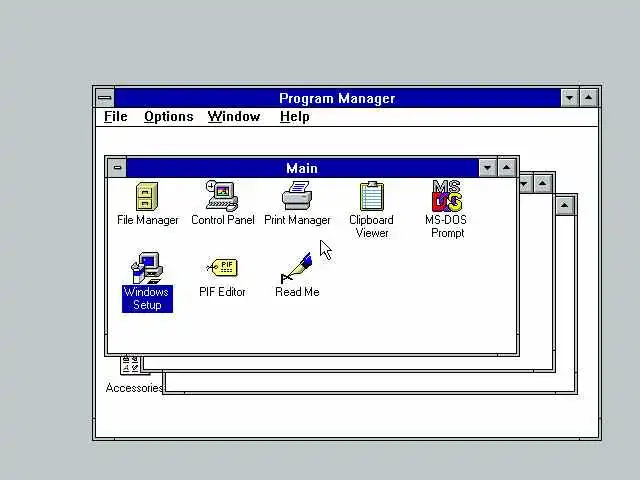The image size is (640, 480).
Task: Click the Windows Setup icon
Action: click(x=147, y=268)
